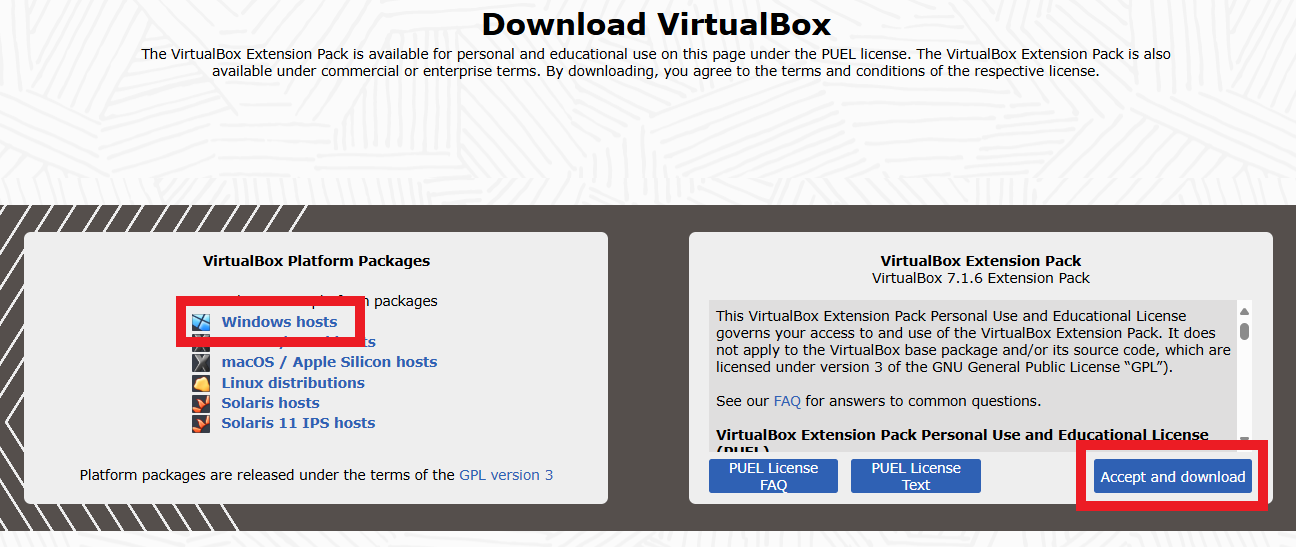Open the FAQ link in license text

pos(787,401)
